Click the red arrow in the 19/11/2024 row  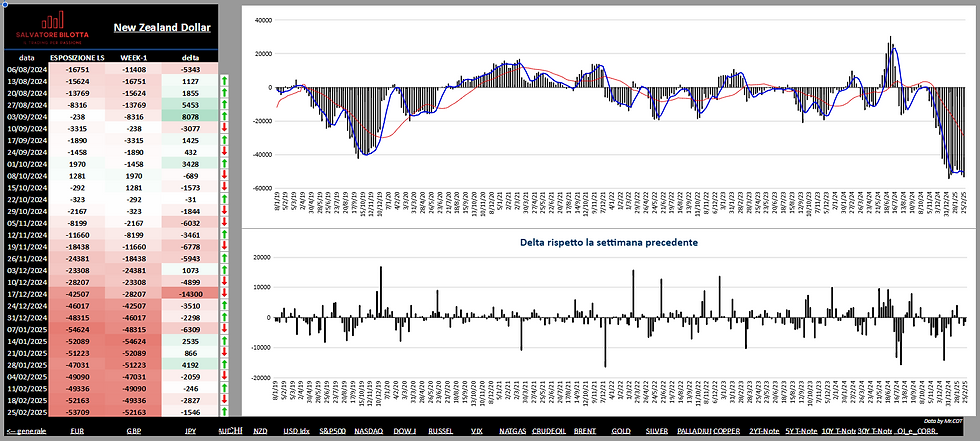224,246
